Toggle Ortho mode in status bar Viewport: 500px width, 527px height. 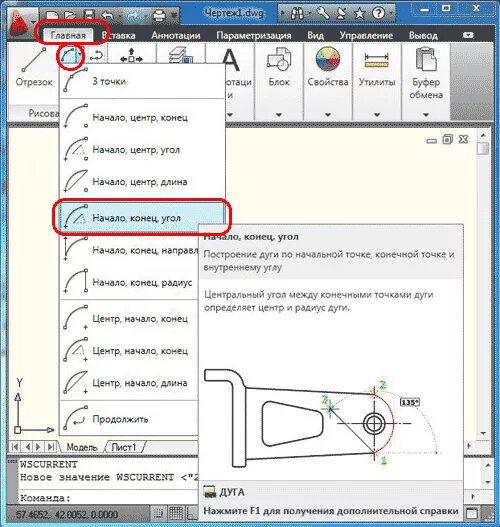pos(192,514)
